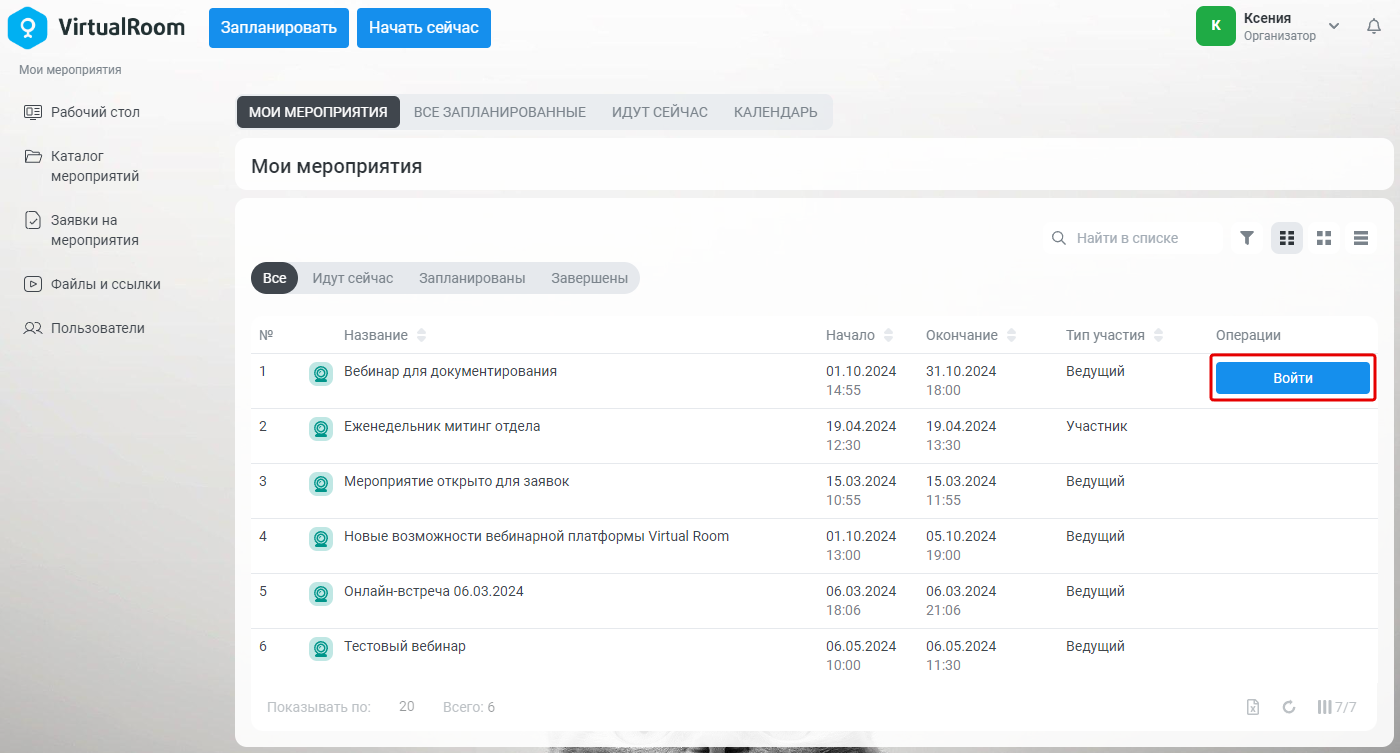The image size is (1400, 753).
Task: Switch to compact table view icon
Action: point(1287,238)
